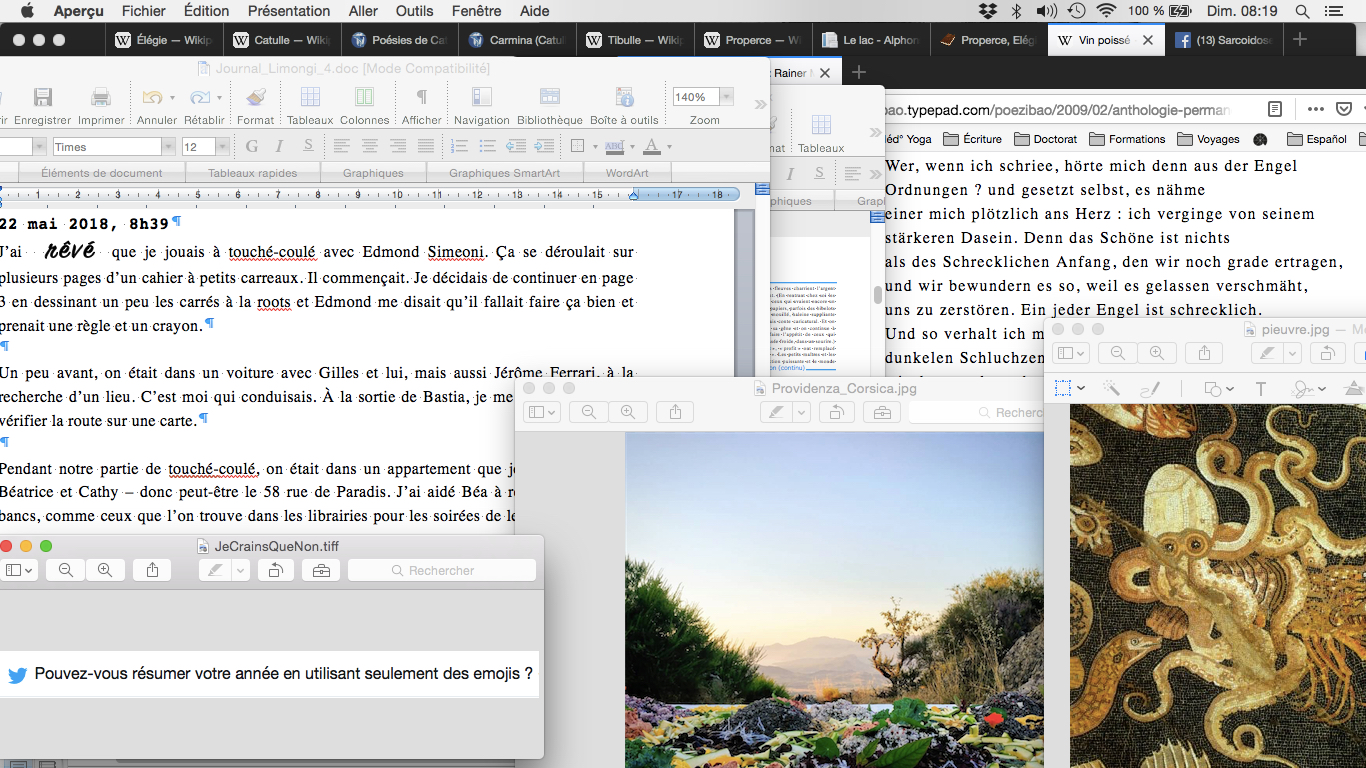This screenshot has width=1366, height=768.
Task: Open the Boîte à outils toolbox
Action: [x=624, y=98]
